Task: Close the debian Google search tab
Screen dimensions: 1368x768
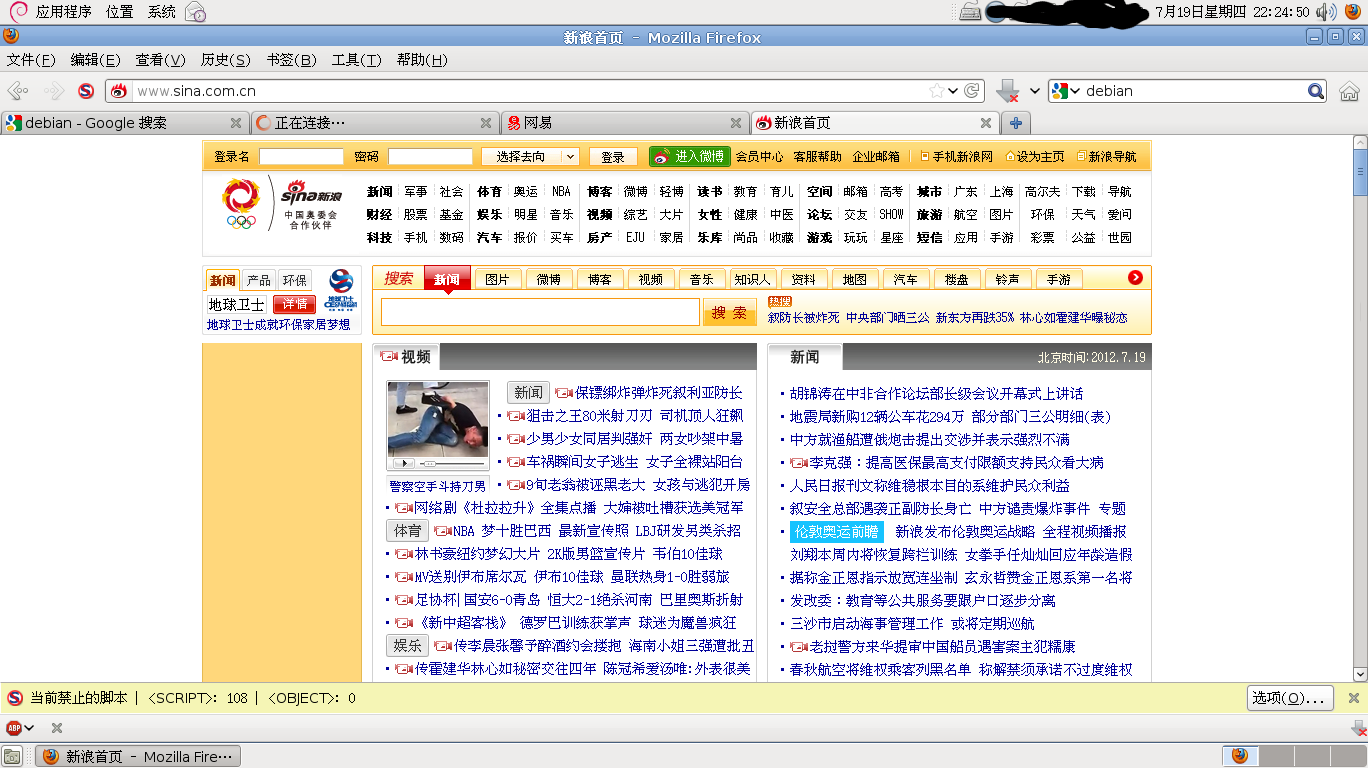Action: 236,123
